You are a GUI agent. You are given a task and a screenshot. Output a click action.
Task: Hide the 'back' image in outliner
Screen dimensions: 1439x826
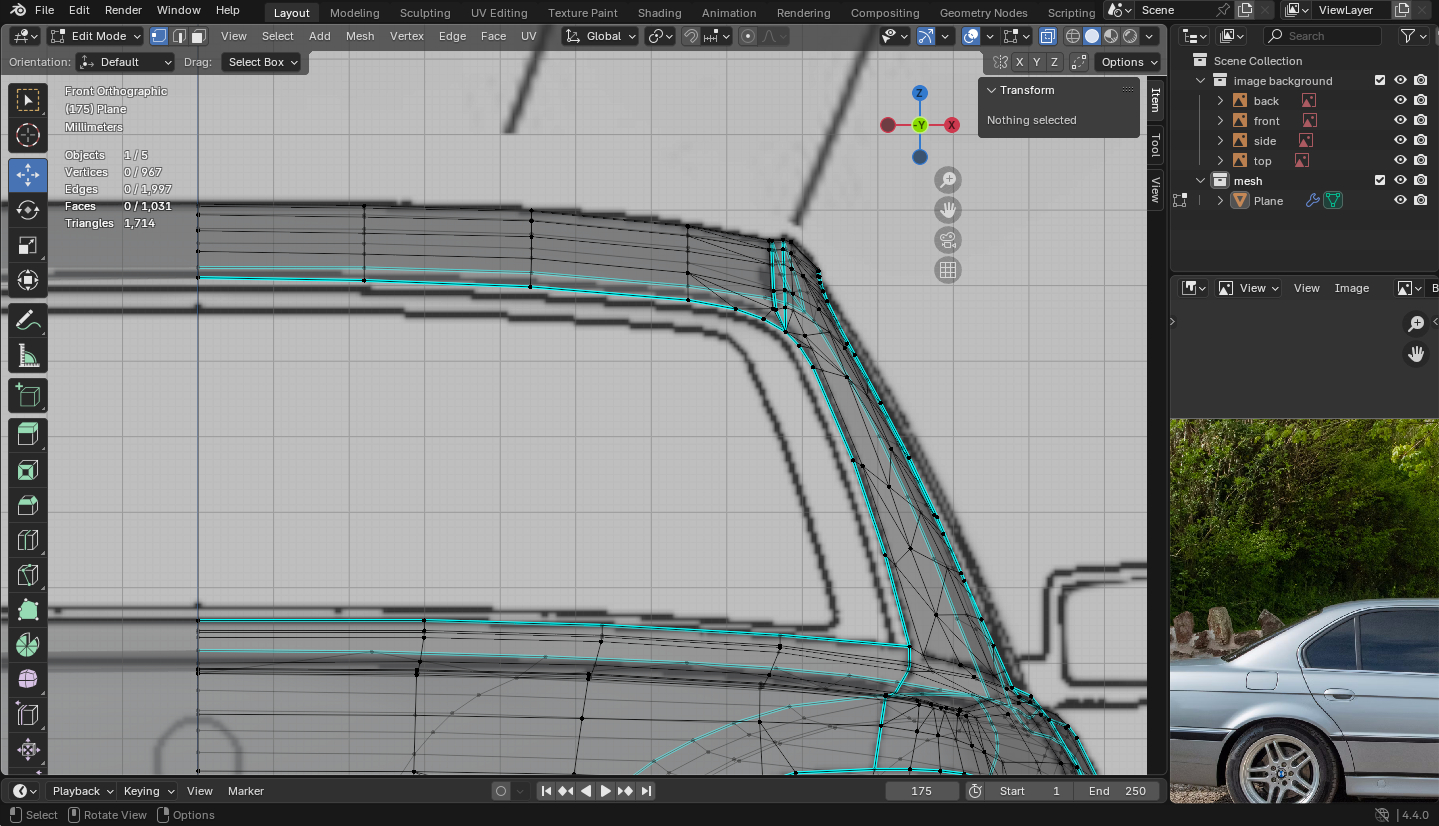[x=1400, y=101]
